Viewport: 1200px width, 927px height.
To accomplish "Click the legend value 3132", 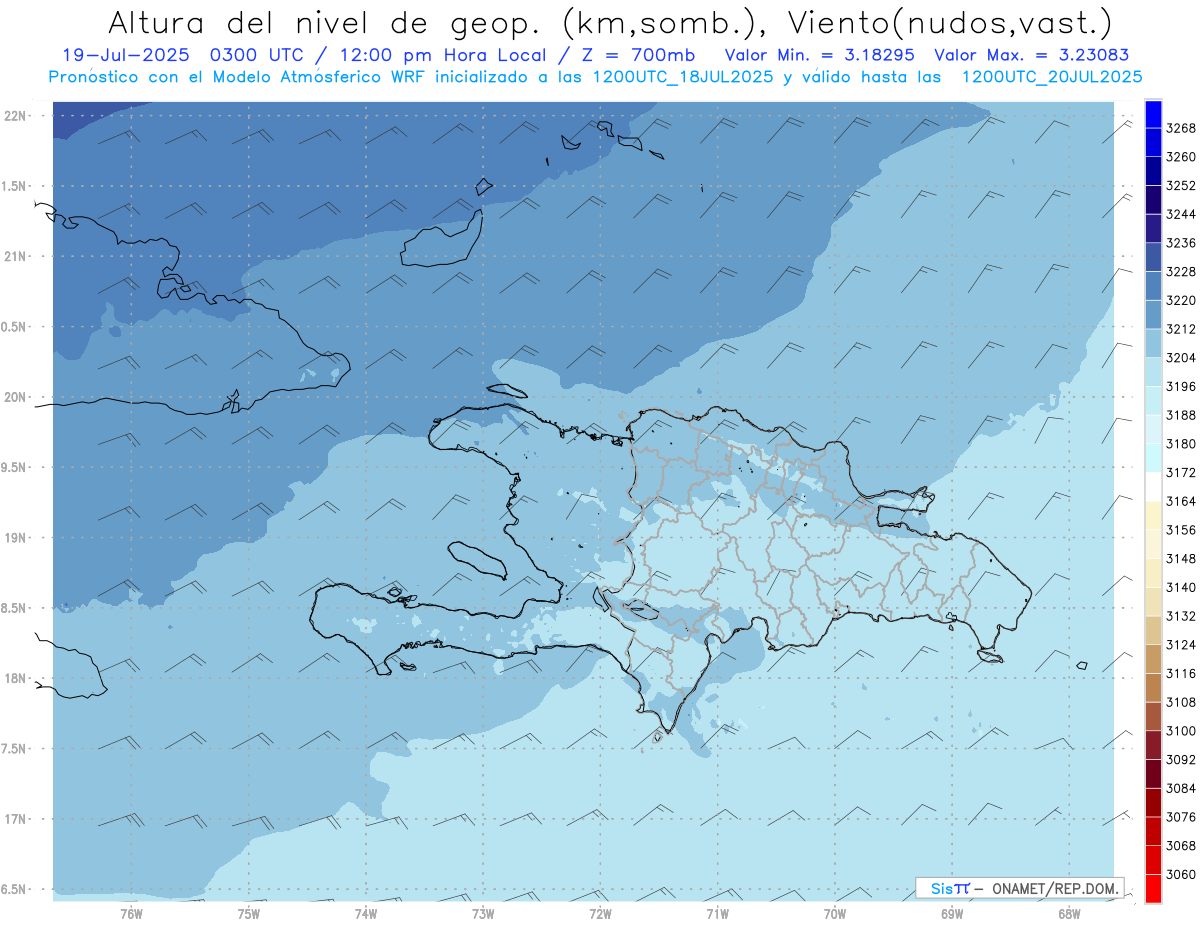I will pyautogui.click(x=1180, y=616).
